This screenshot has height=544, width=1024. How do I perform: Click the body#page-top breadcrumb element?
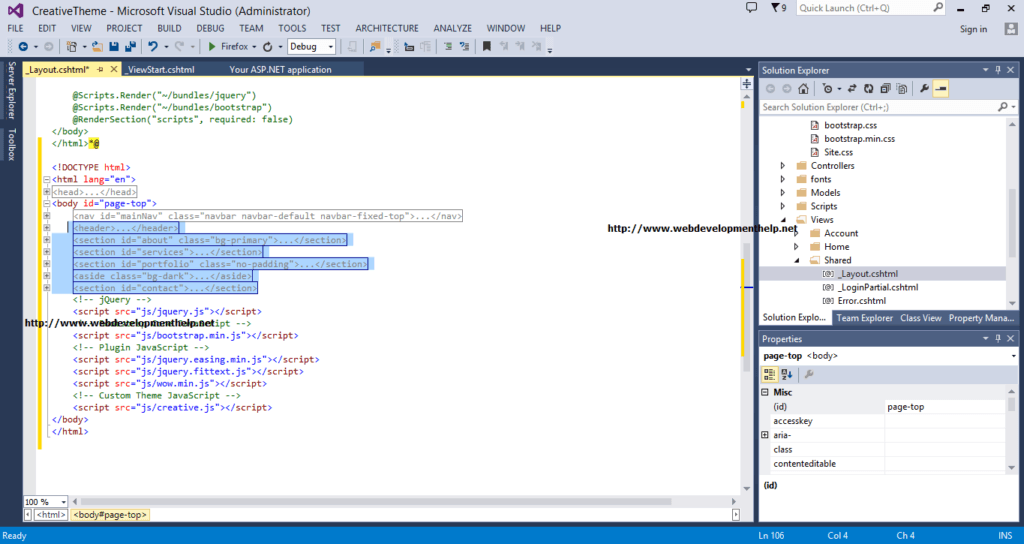(x=110, y=515)
